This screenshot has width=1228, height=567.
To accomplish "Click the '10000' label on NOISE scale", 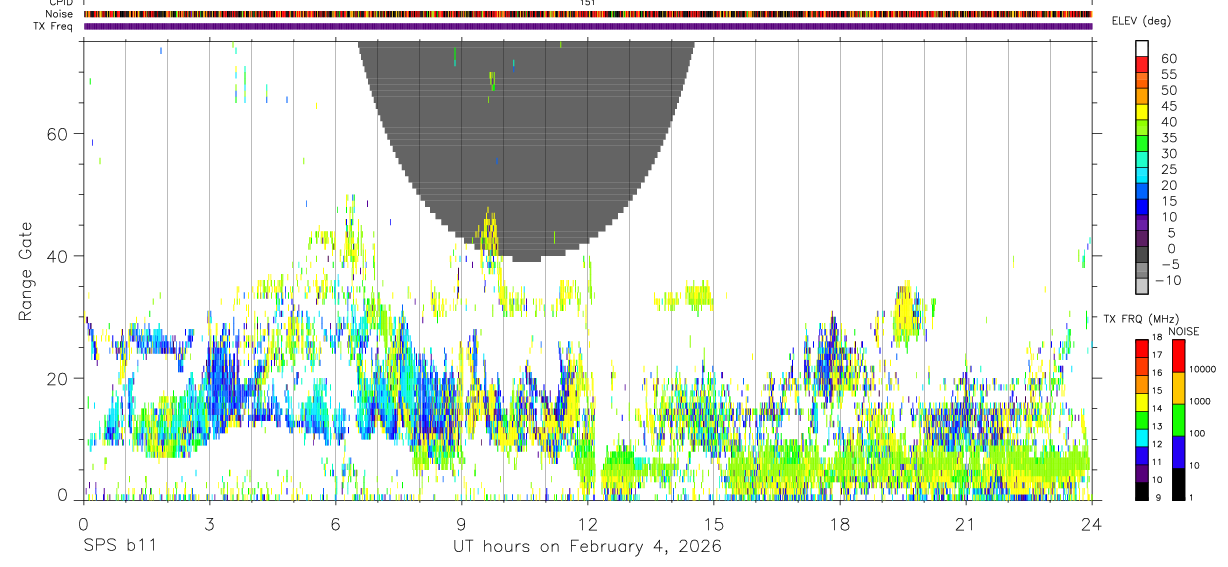I will (x=1203, y=369).
